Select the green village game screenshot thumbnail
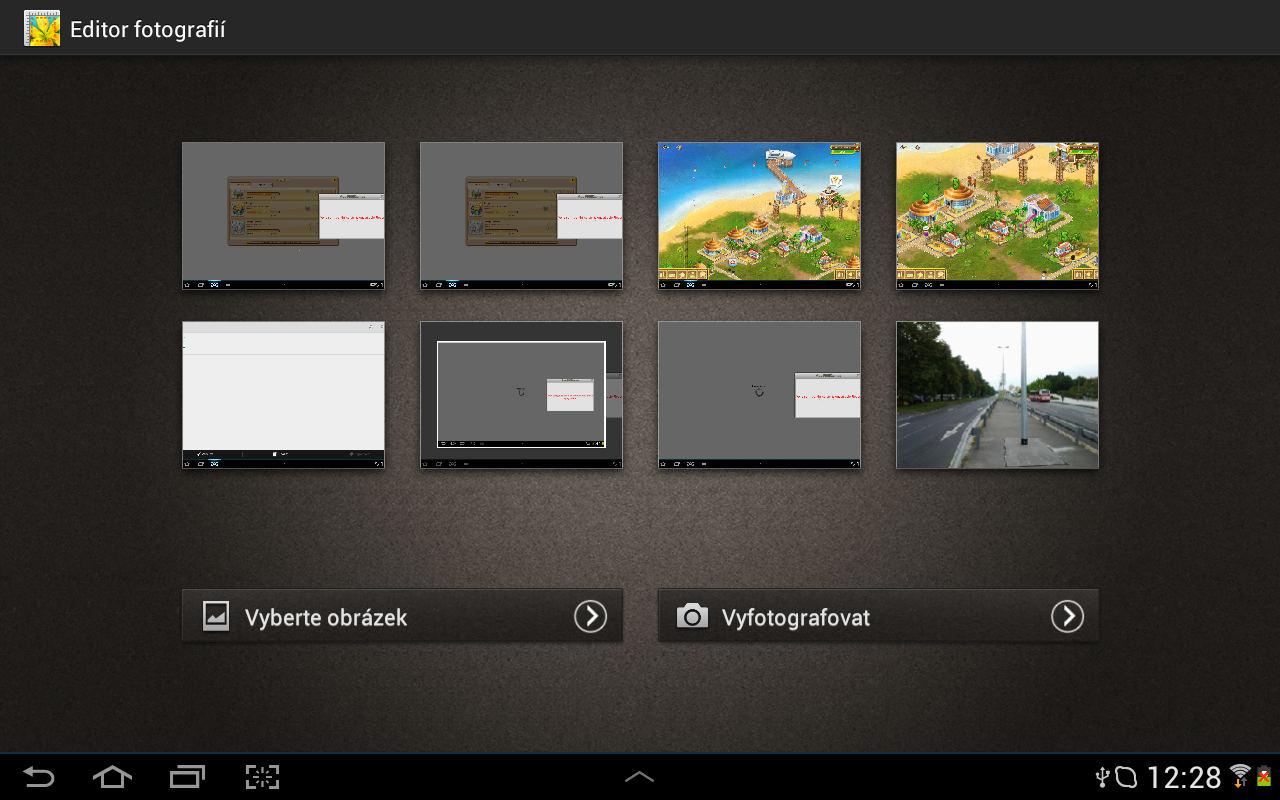1280x800 pixels. coord(996,215)
